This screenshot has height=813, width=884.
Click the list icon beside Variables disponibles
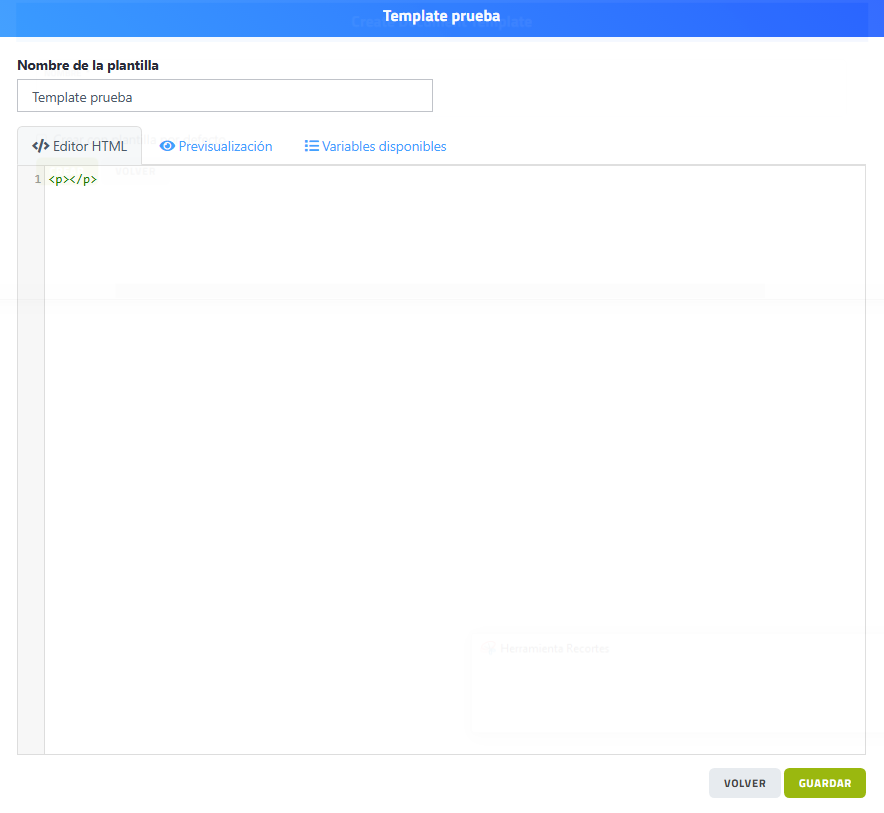pyautogui.click(x=311, y=146)
